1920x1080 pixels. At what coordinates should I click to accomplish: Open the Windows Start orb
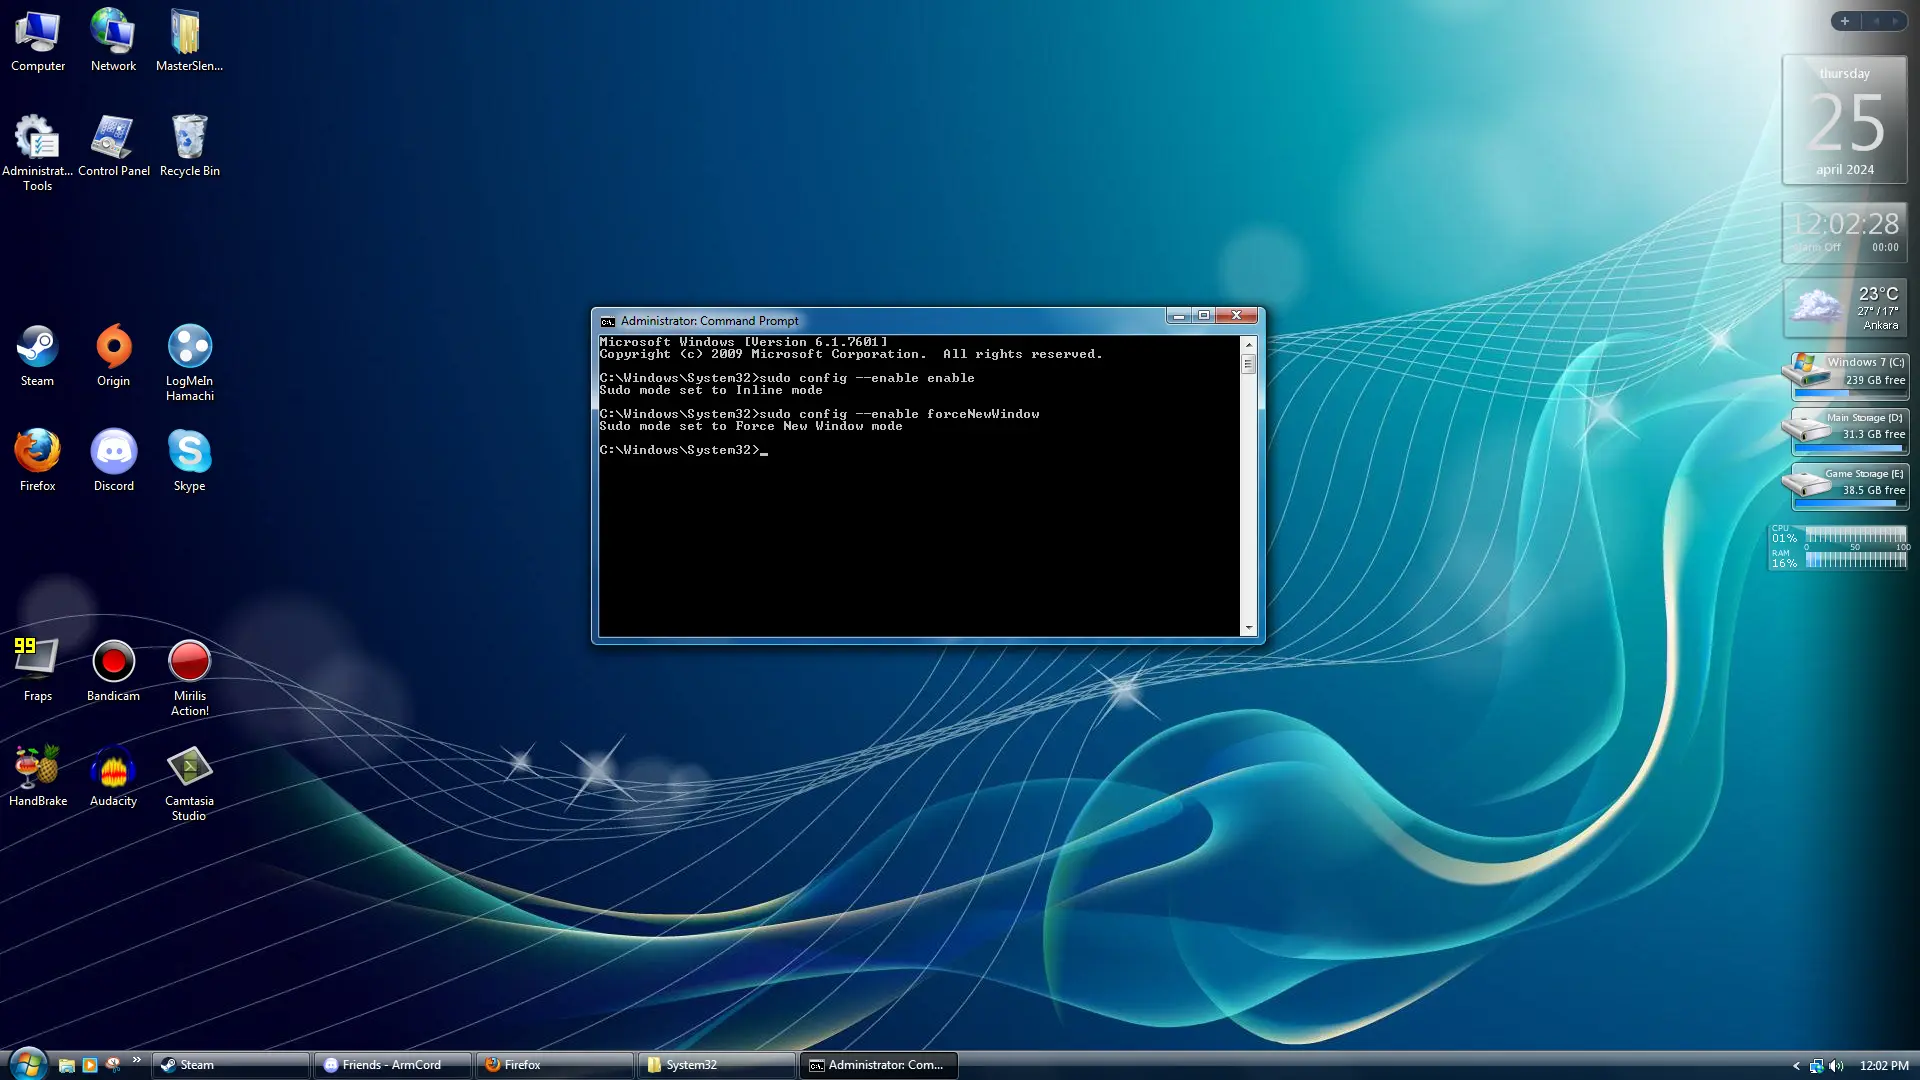pos(27,1064)
